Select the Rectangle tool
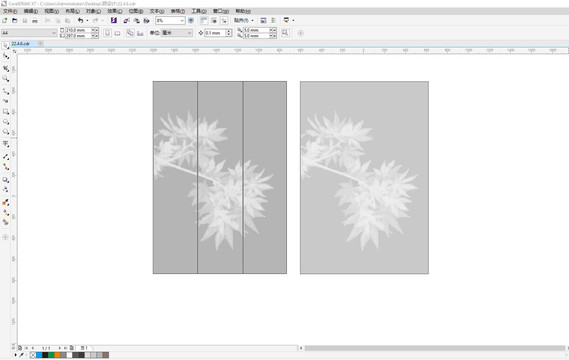 tap(5, 111)
